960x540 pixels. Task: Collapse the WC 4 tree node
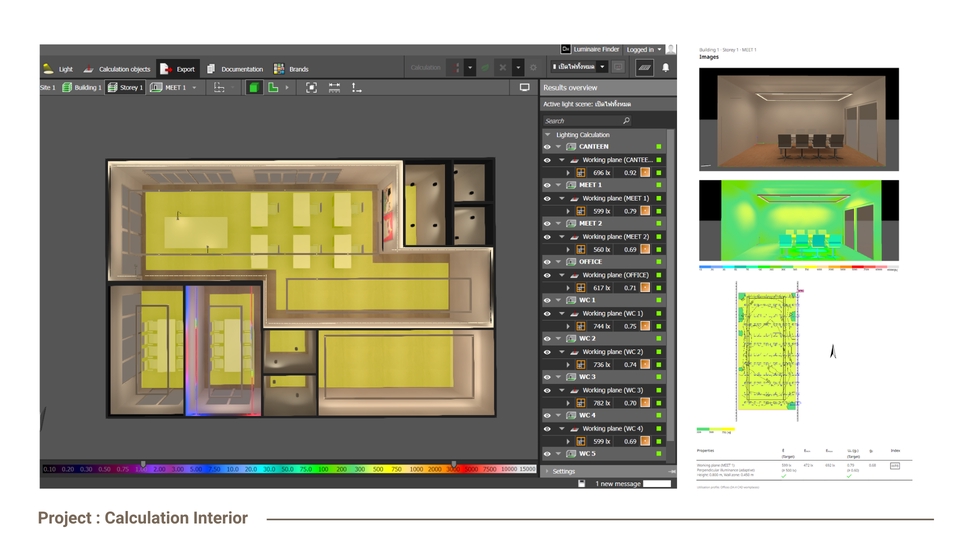coord(558,416)
